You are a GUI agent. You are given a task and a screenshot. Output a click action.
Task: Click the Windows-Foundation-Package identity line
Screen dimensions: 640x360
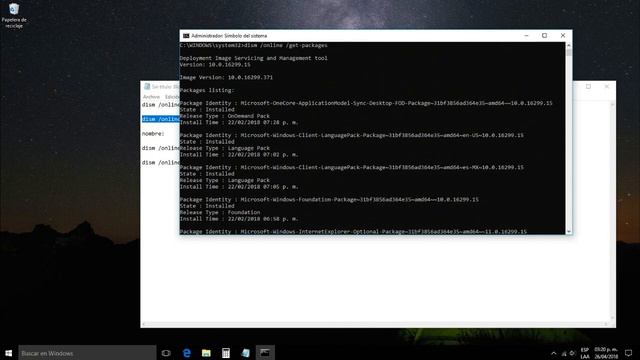[x=329, y=200]
